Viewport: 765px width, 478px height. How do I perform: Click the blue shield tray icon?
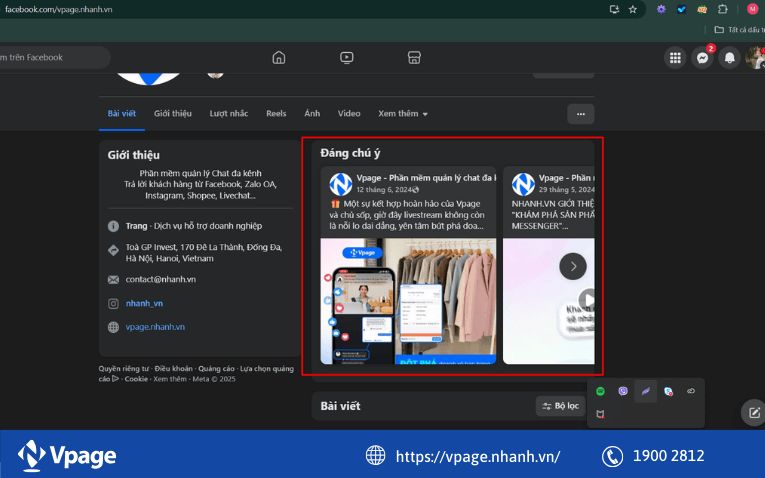(x=668, y=391)
